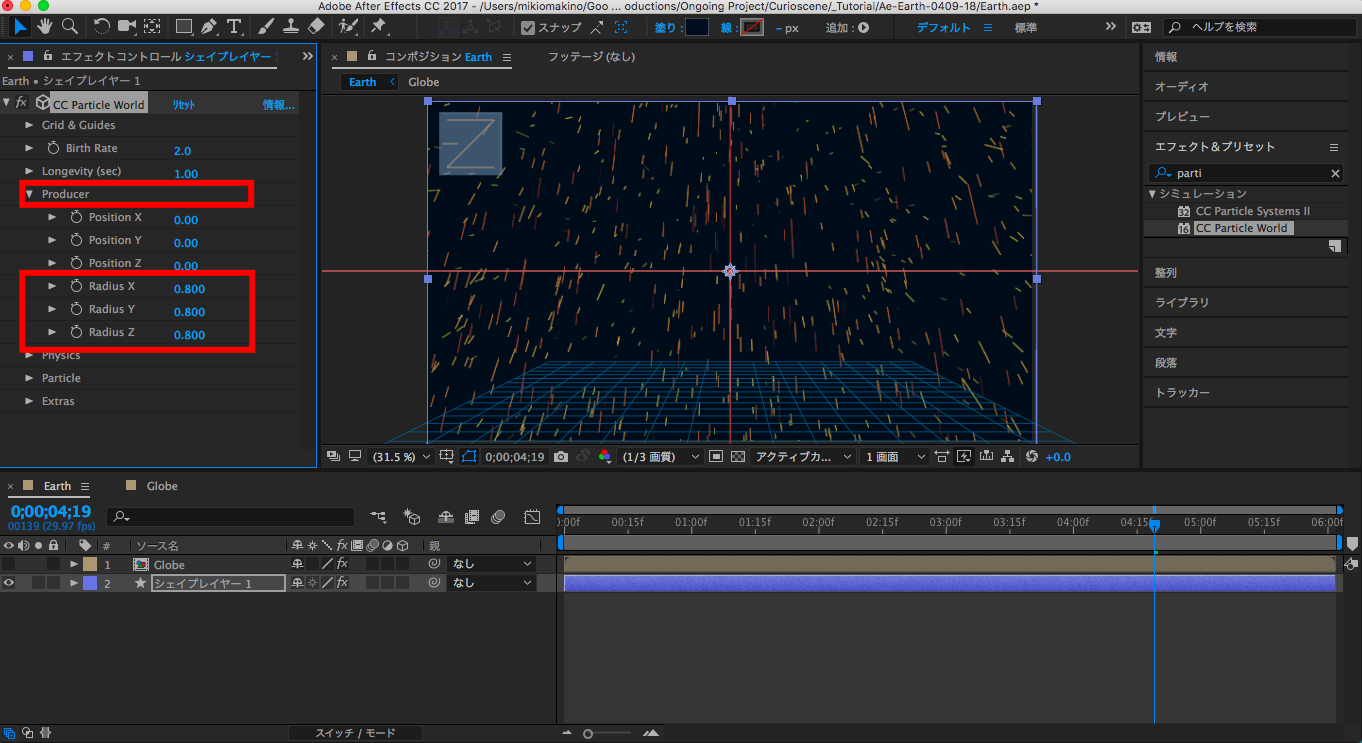Select the Puppet Pin tool
The image size is (1362, 743).
click(378, 26)
